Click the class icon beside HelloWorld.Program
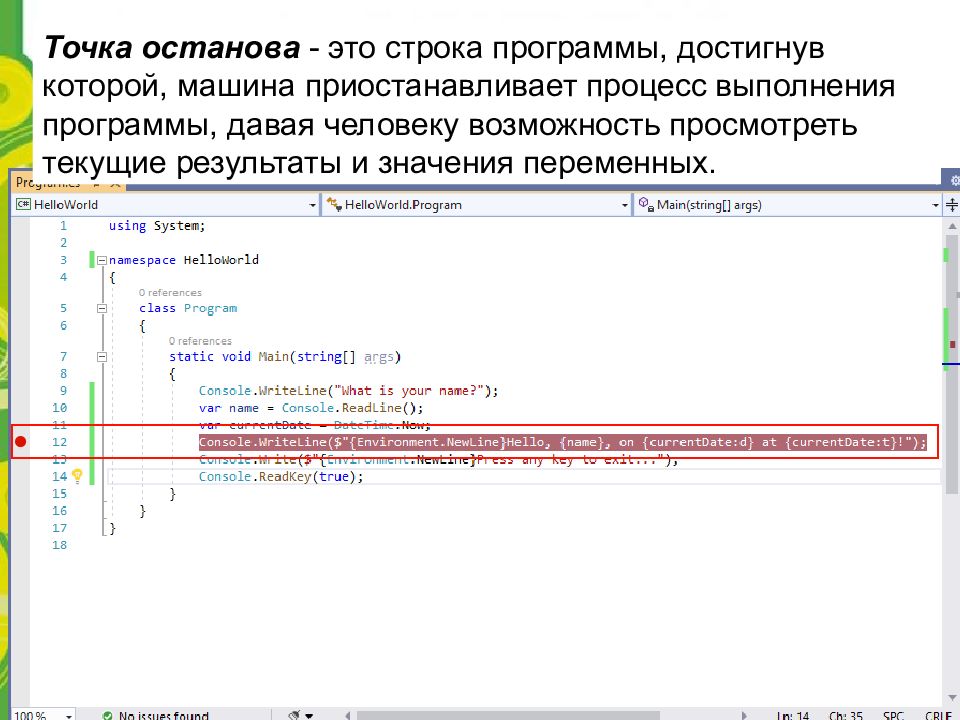Screen dimensions: 960x720 click(x=335, y=205)
